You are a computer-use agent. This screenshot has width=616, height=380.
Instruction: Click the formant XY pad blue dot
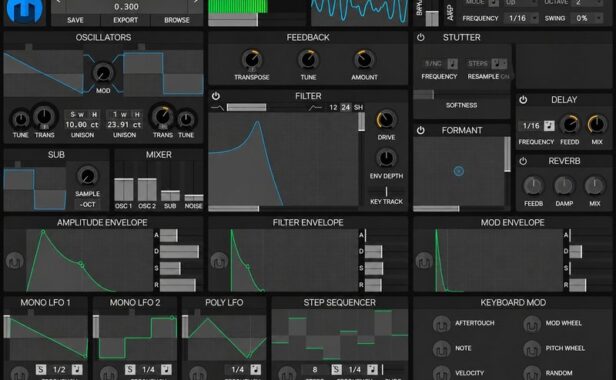pos(458,171)
